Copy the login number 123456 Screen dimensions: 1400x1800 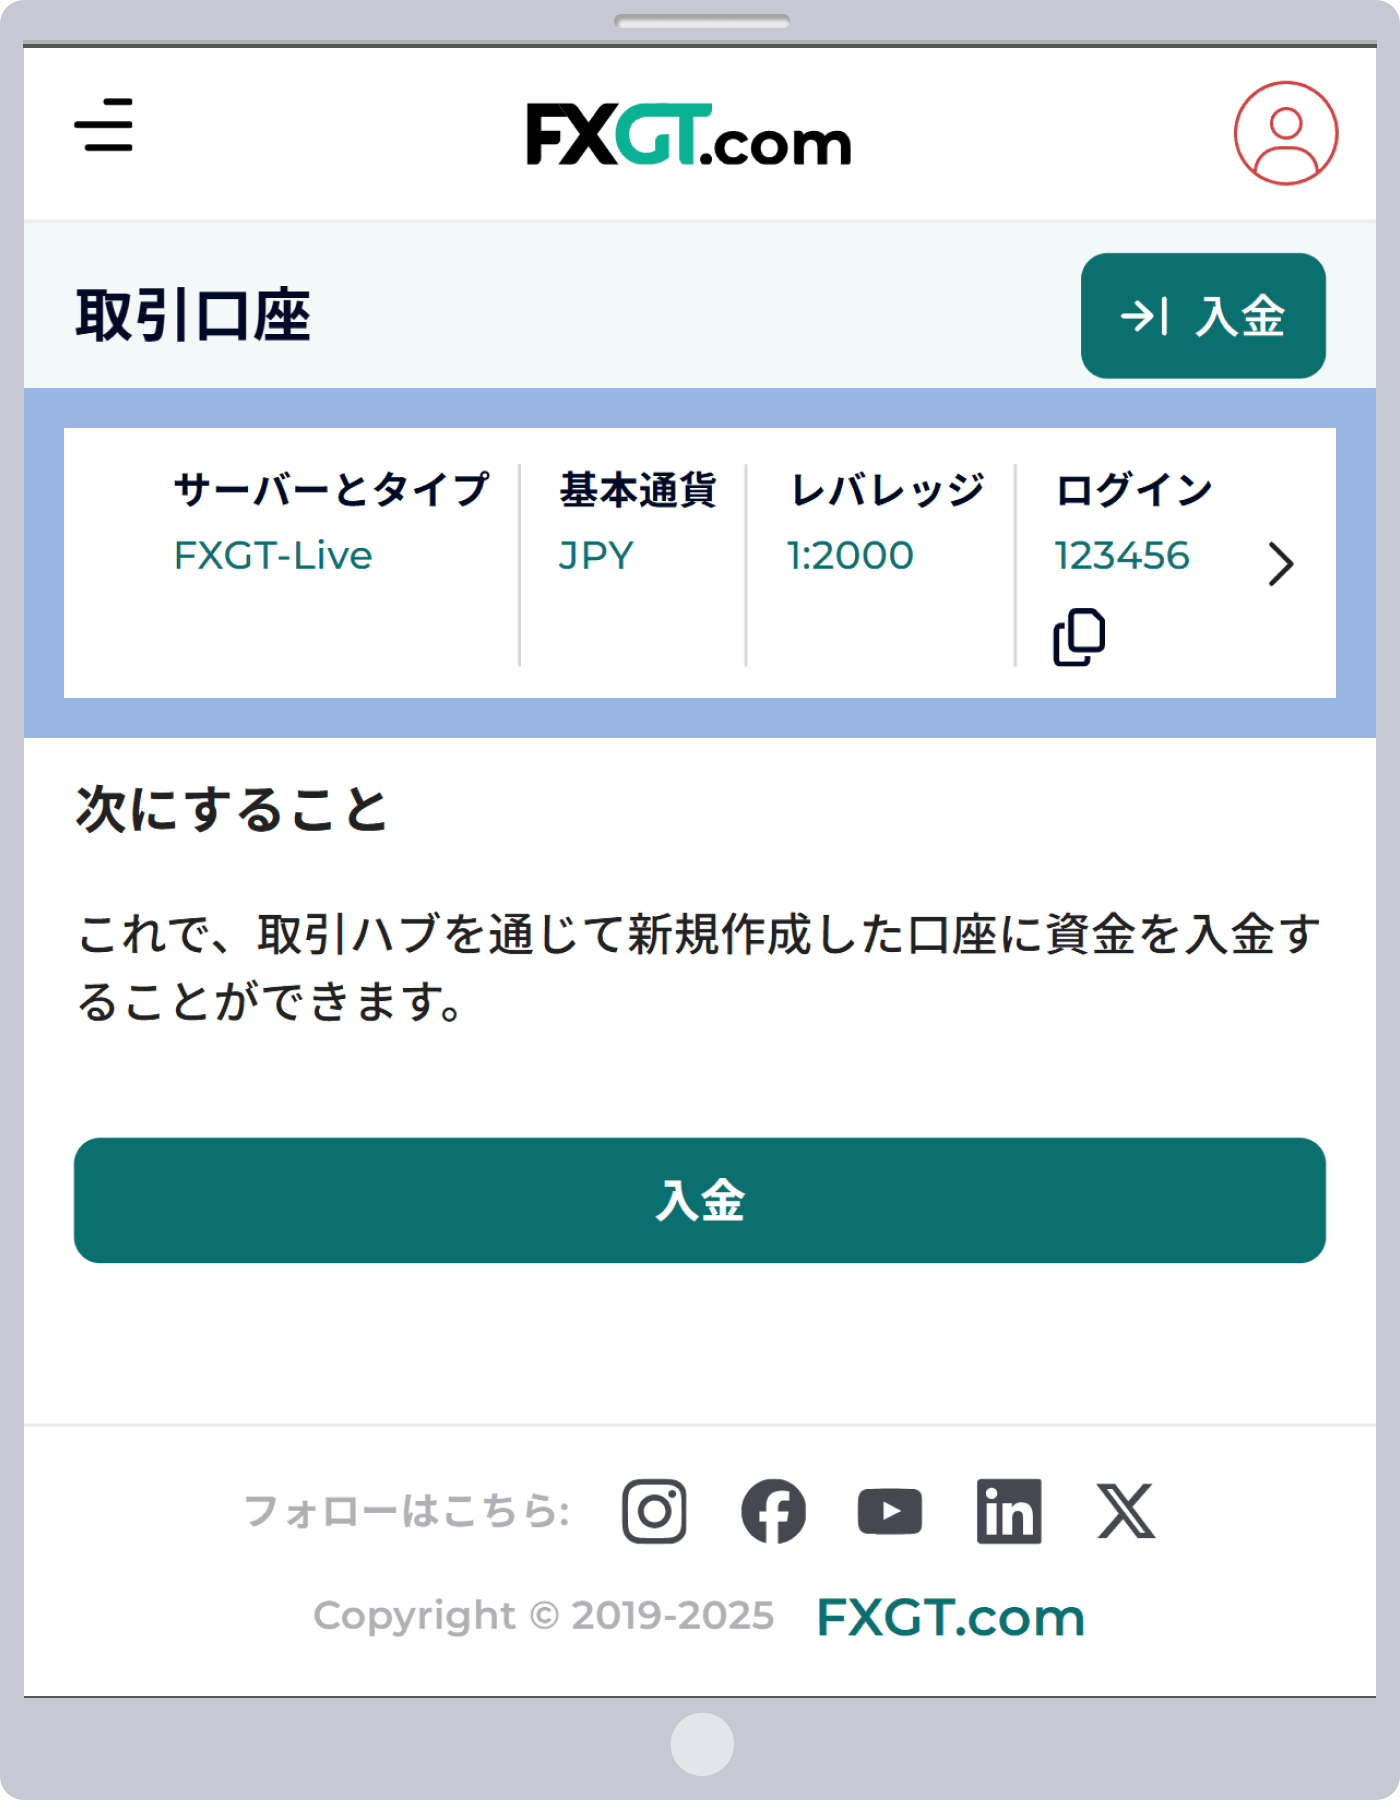1079,637
